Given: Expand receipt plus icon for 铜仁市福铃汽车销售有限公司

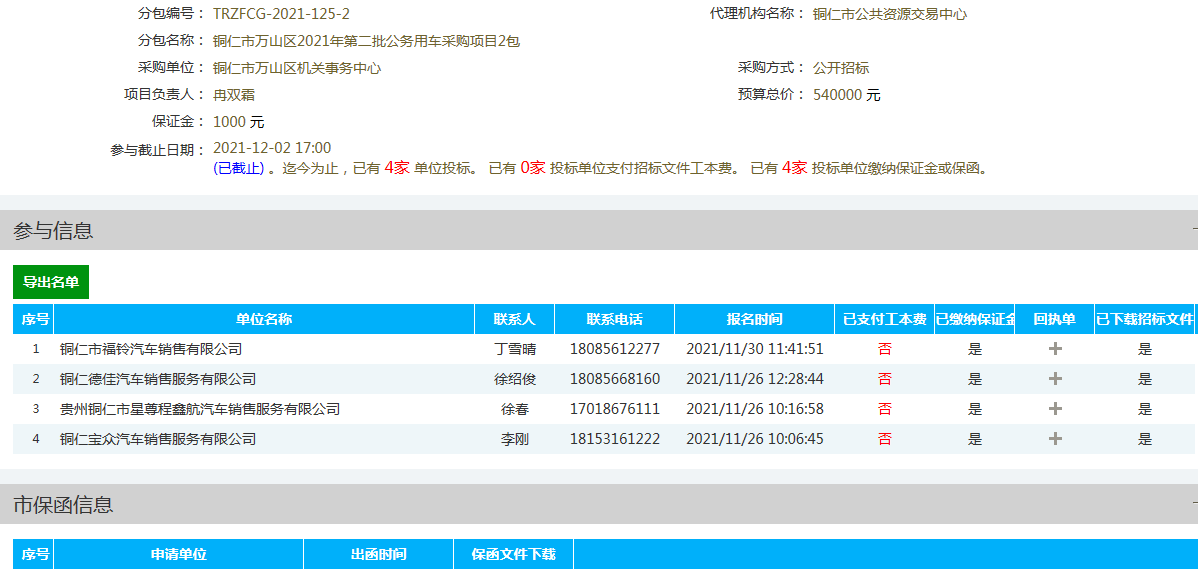Looking at the screenshot, I should coord(1054,349).
